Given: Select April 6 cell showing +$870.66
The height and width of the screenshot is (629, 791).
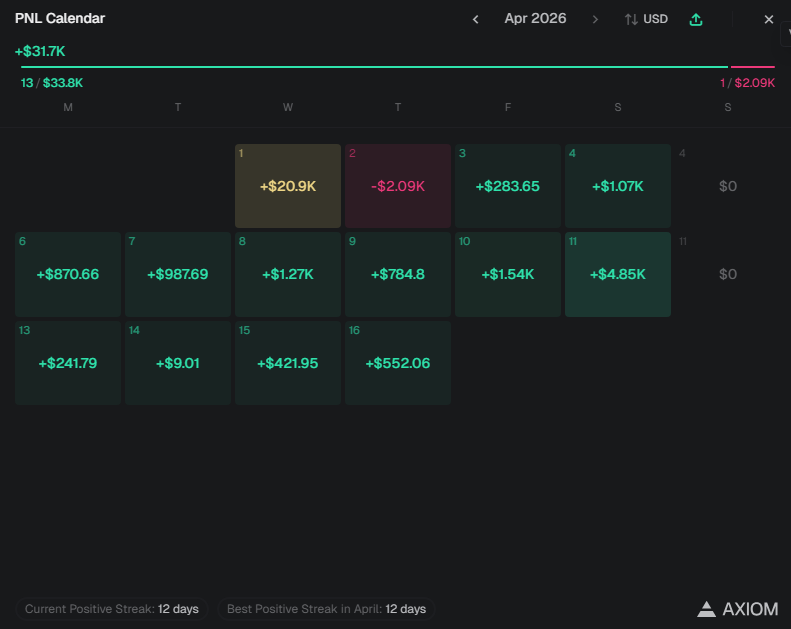Looking at the screenshot, I should tap(68, 274).
